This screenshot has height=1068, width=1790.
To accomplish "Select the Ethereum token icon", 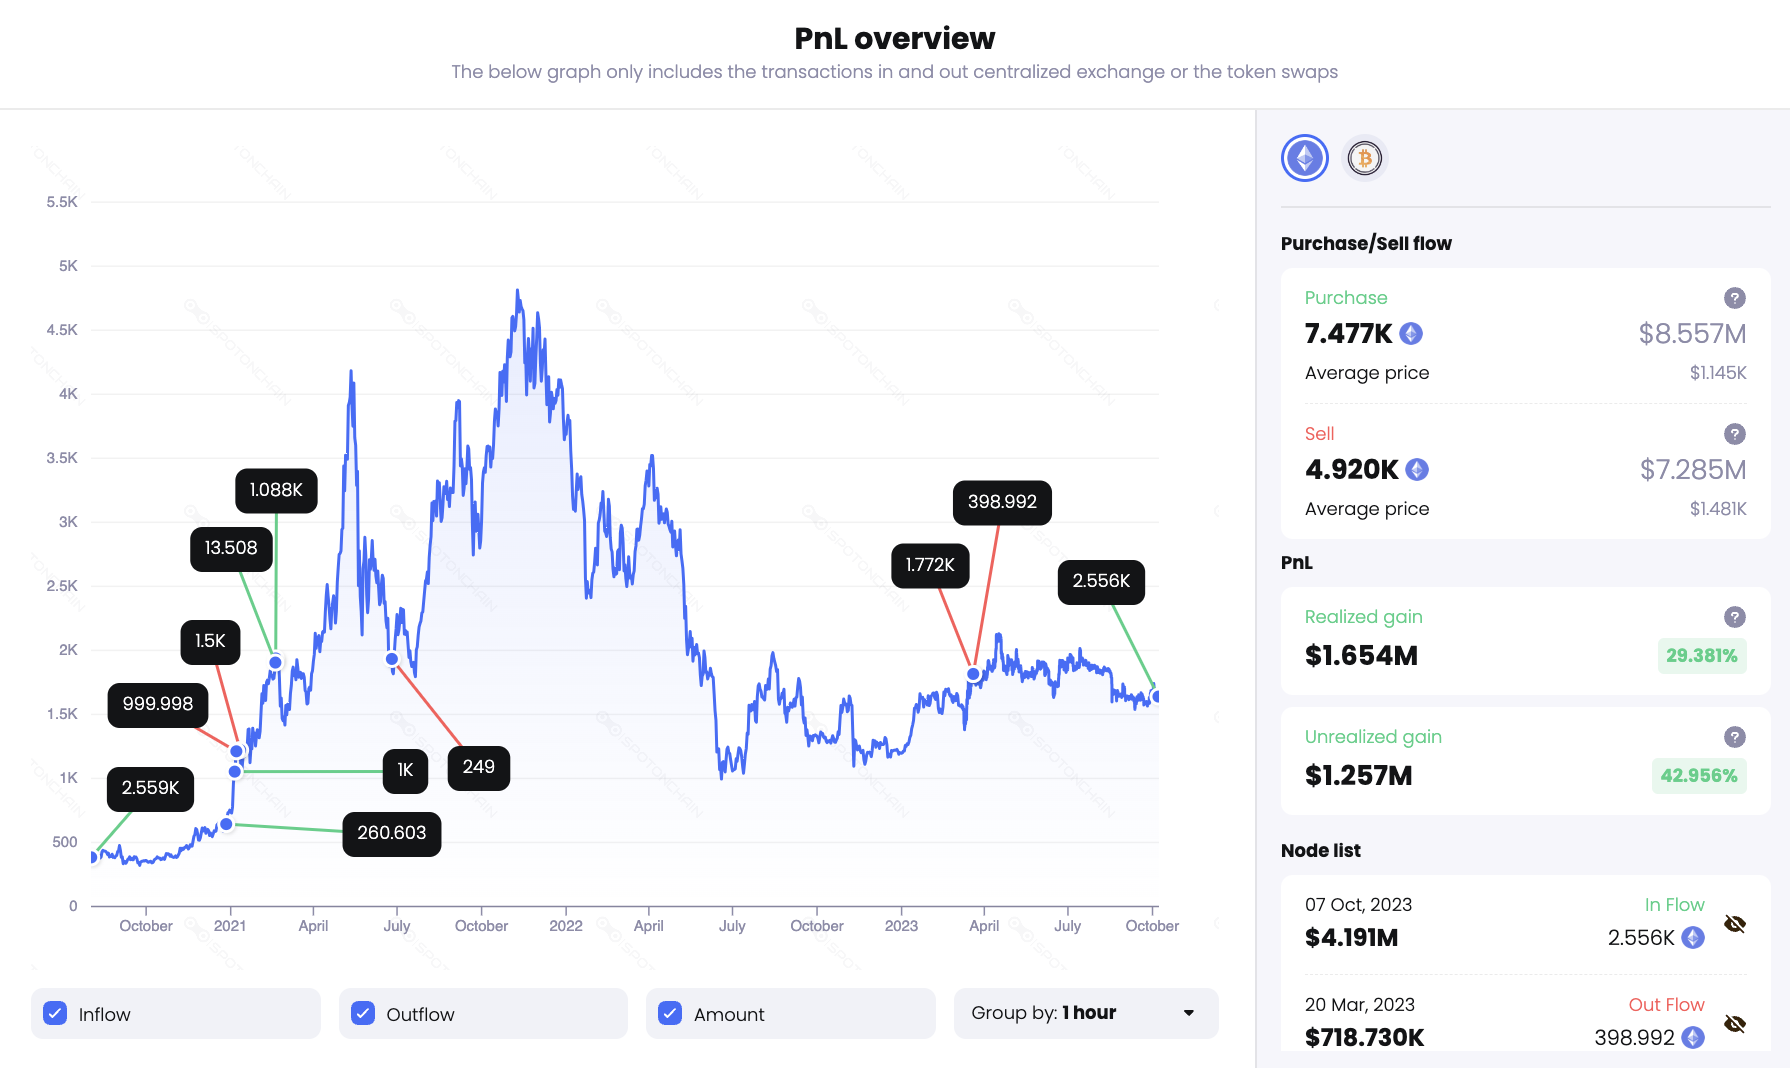I will pos(1305,158).
